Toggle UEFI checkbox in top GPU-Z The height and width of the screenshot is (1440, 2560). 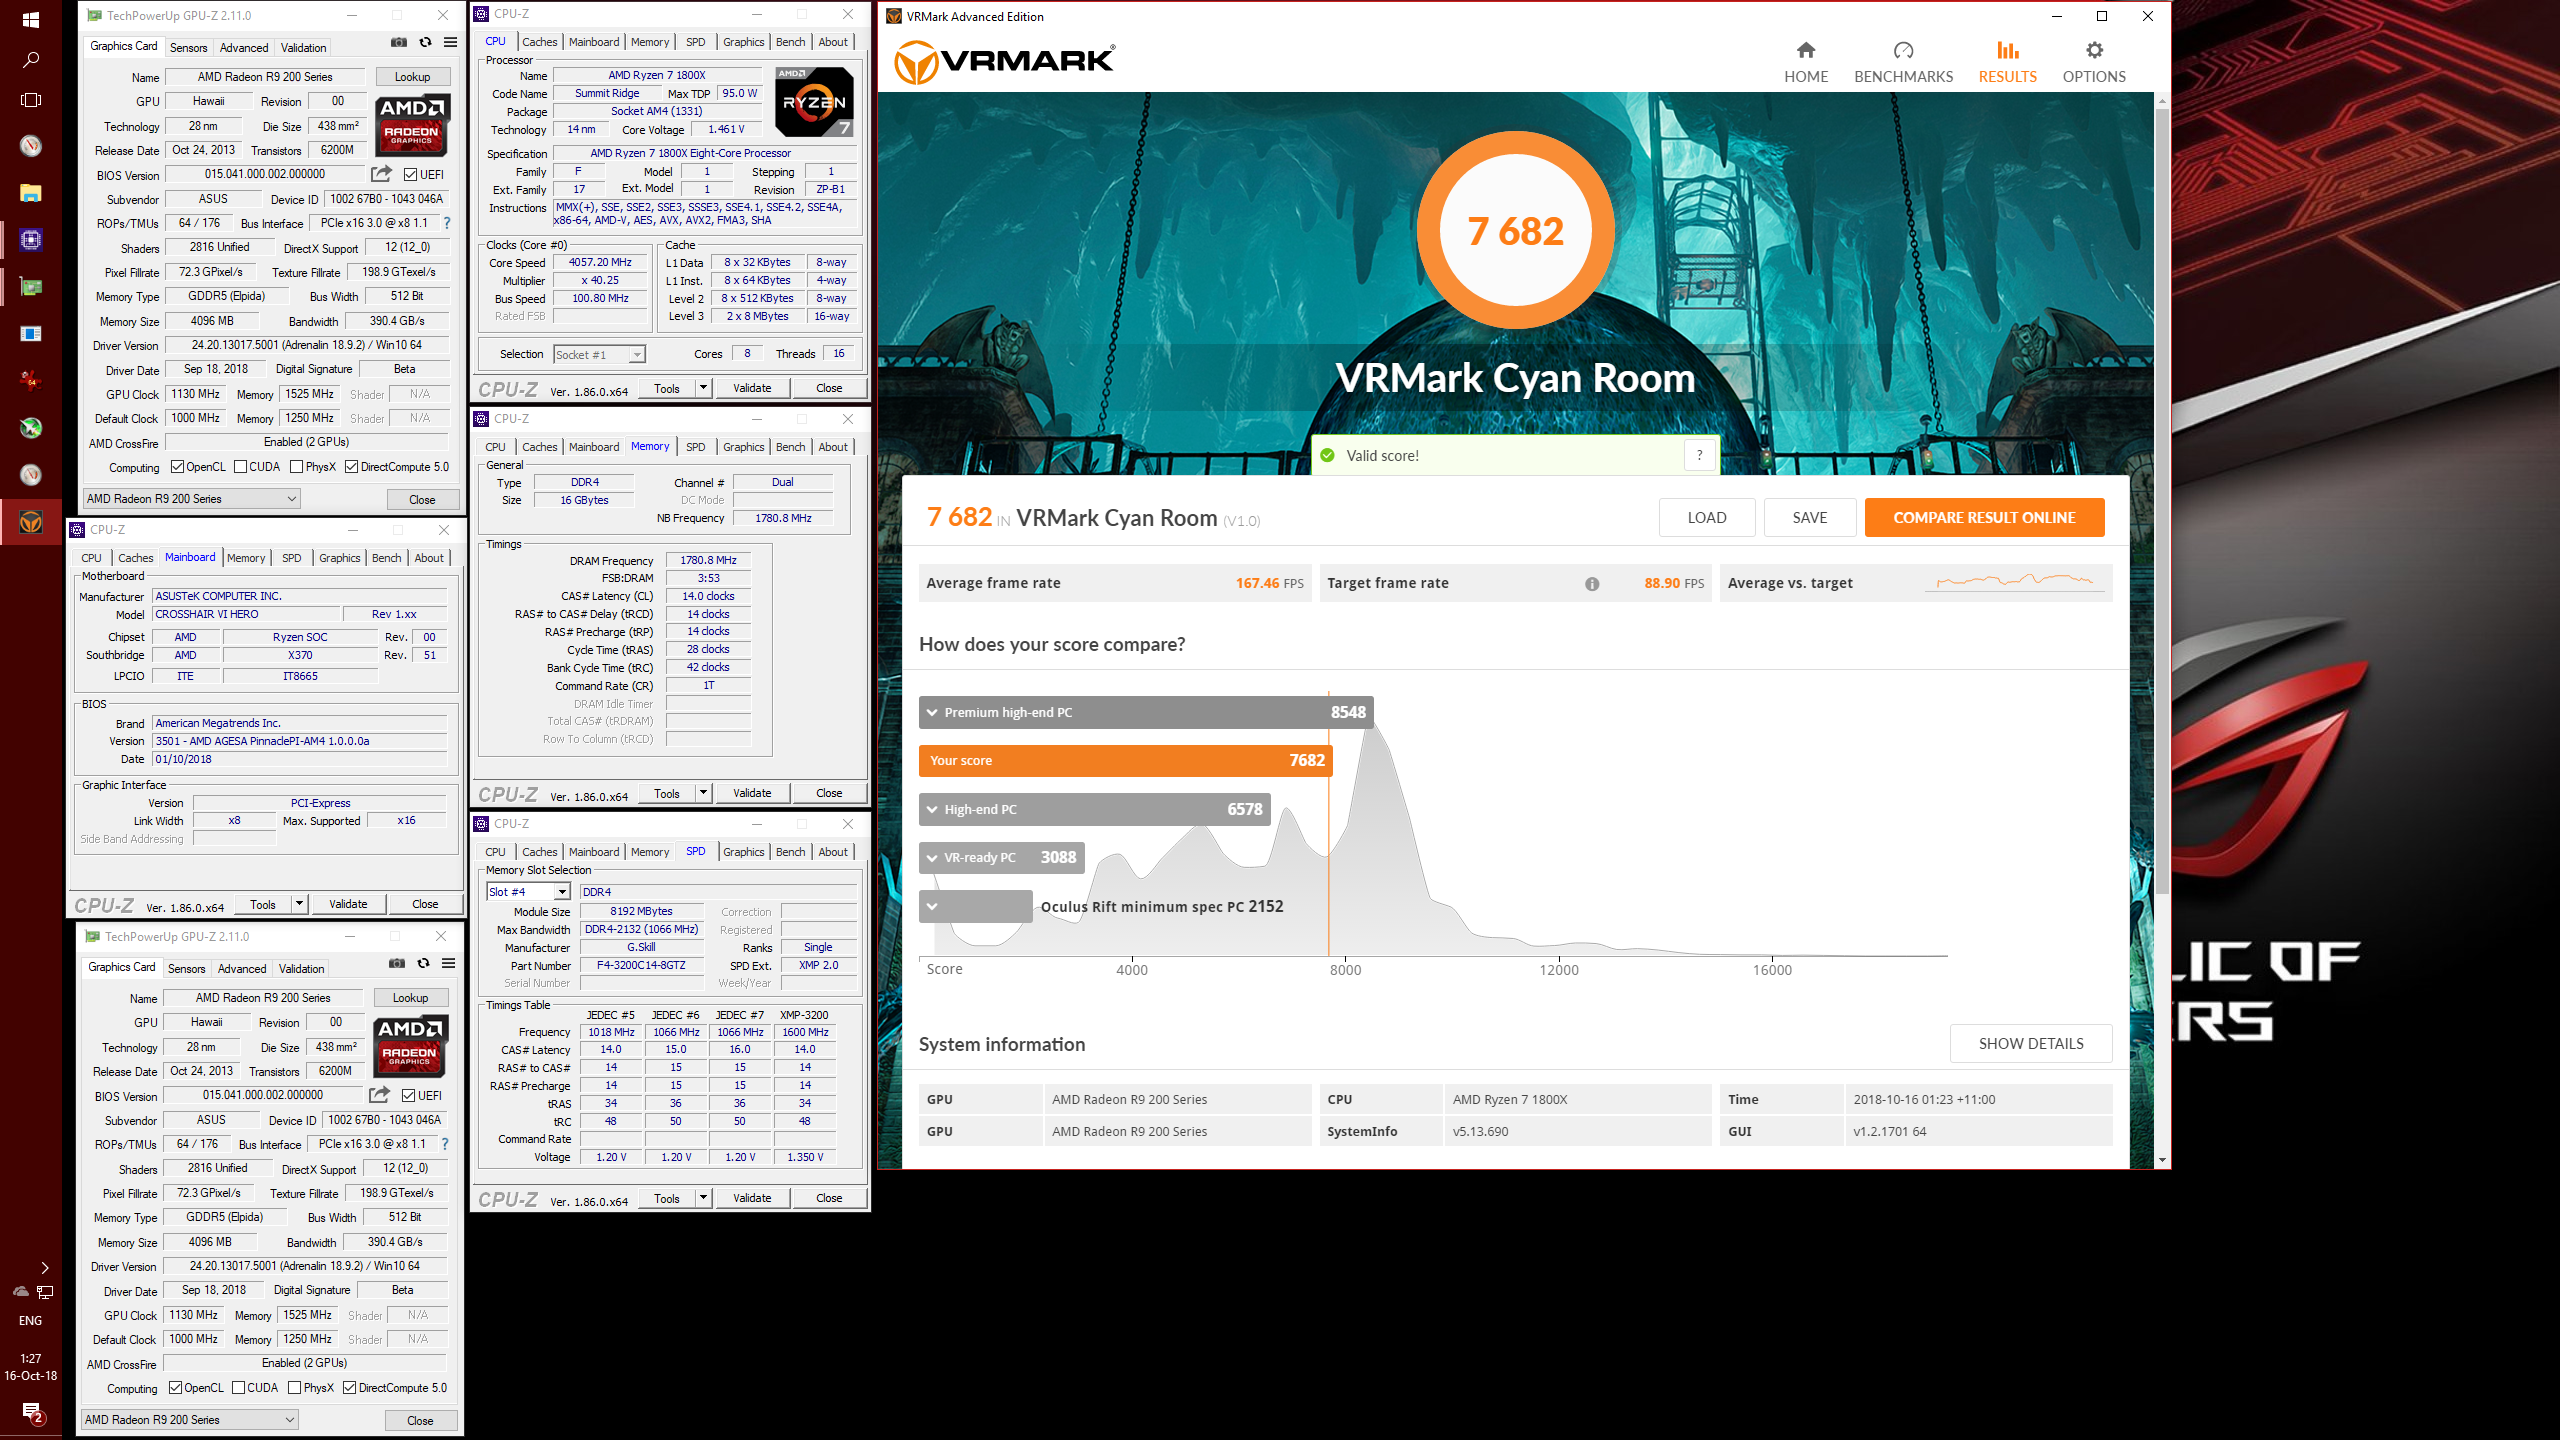[410, 174]
